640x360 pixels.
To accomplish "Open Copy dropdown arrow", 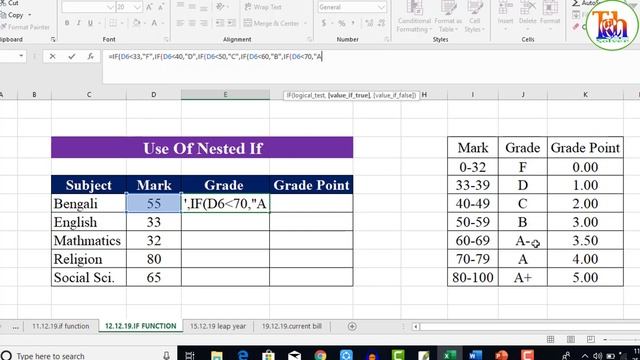I will 30,15.
